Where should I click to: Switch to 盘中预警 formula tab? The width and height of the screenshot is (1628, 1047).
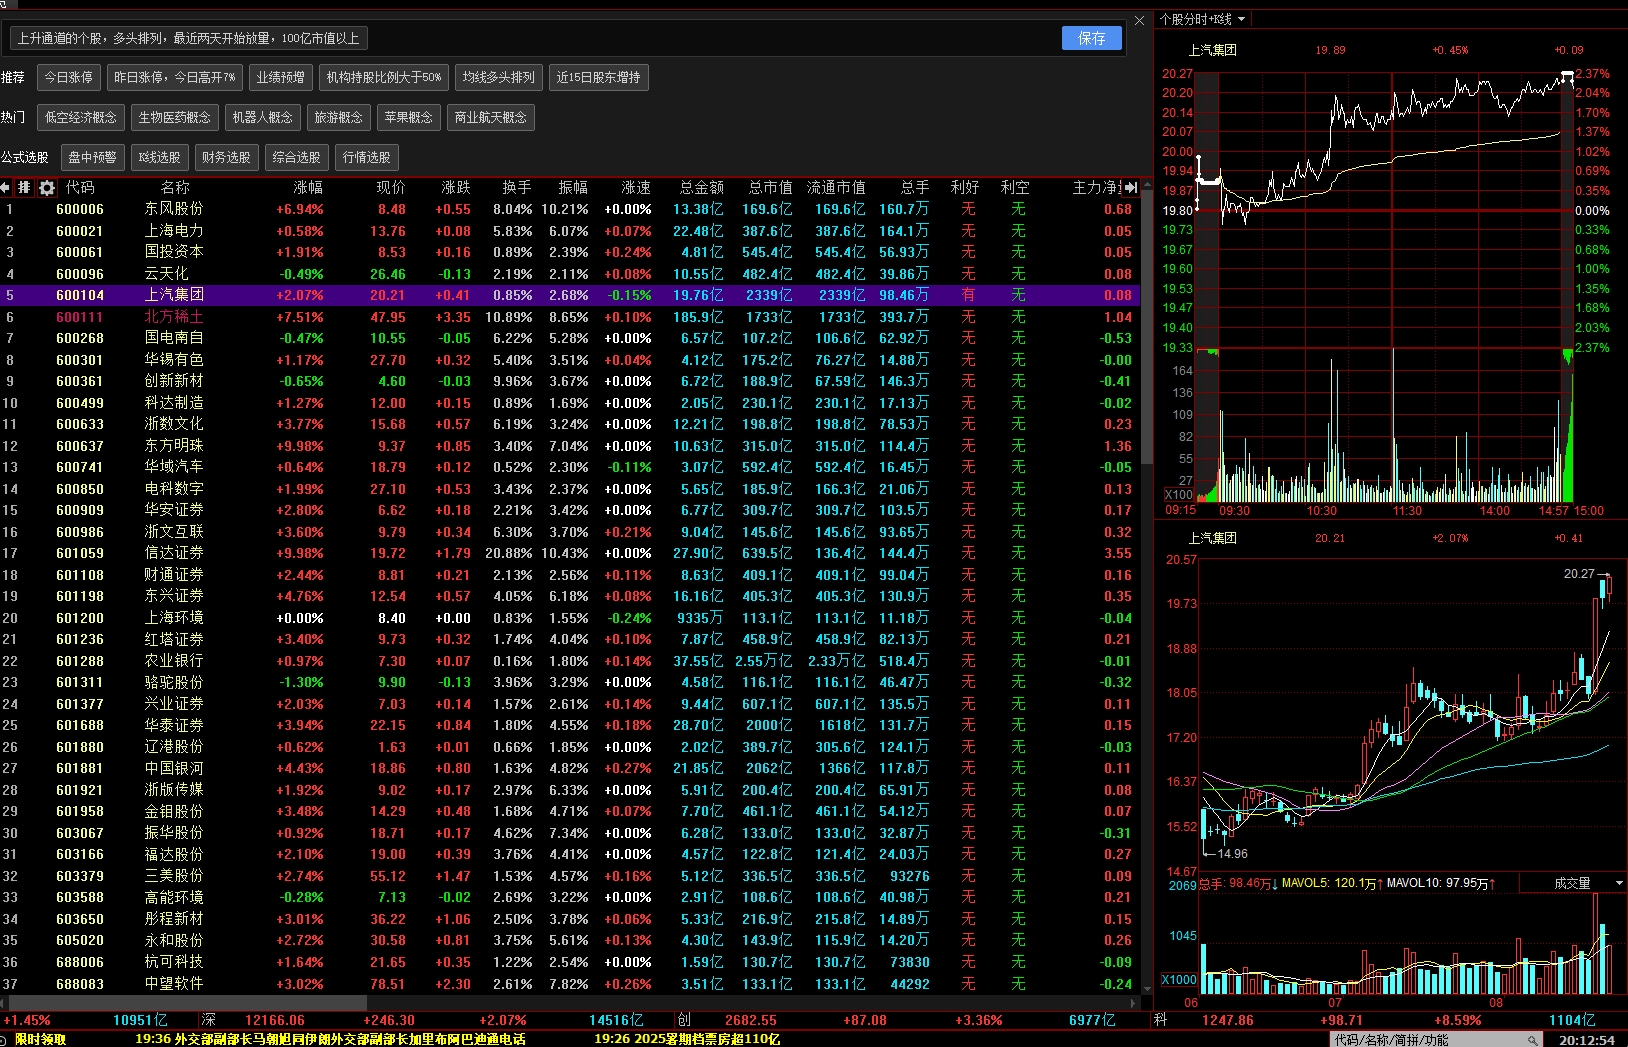93,157
